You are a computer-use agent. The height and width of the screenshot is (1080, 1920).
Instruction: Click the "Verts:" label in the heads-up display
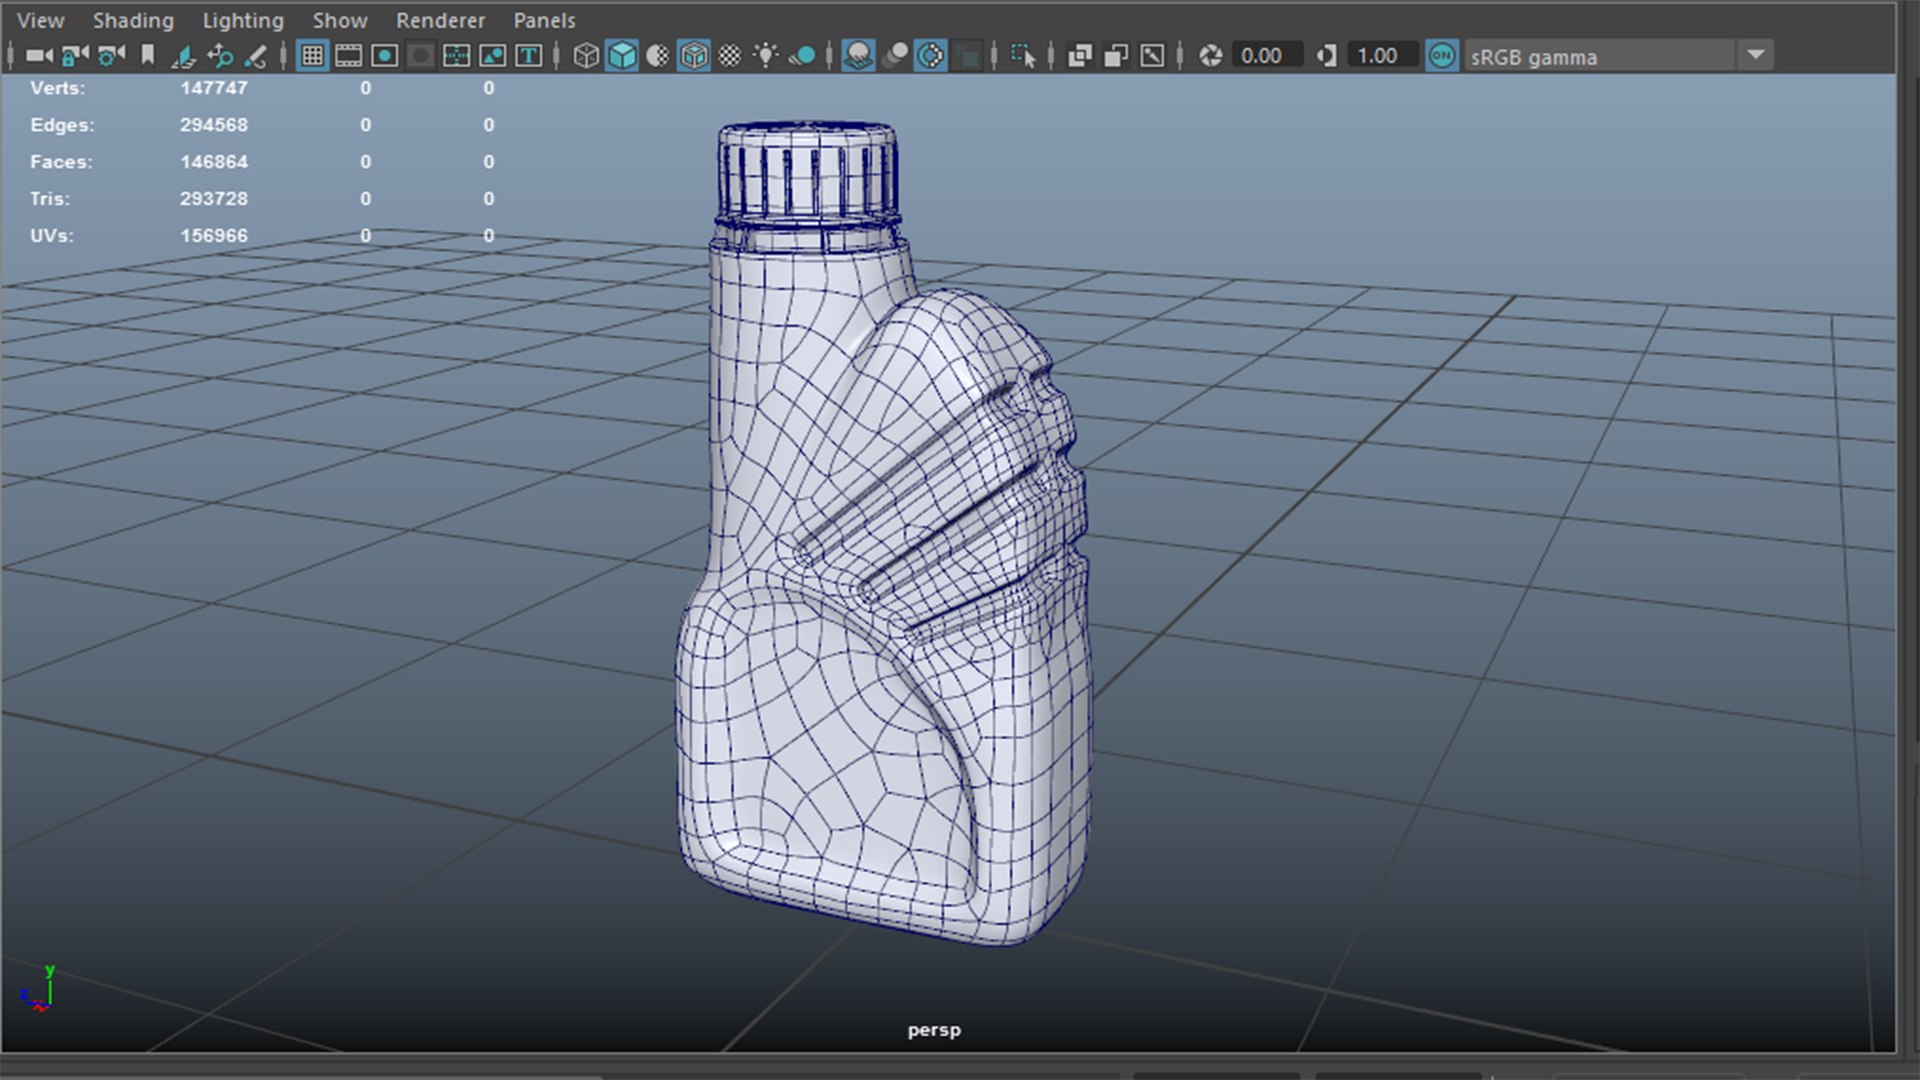58,88
